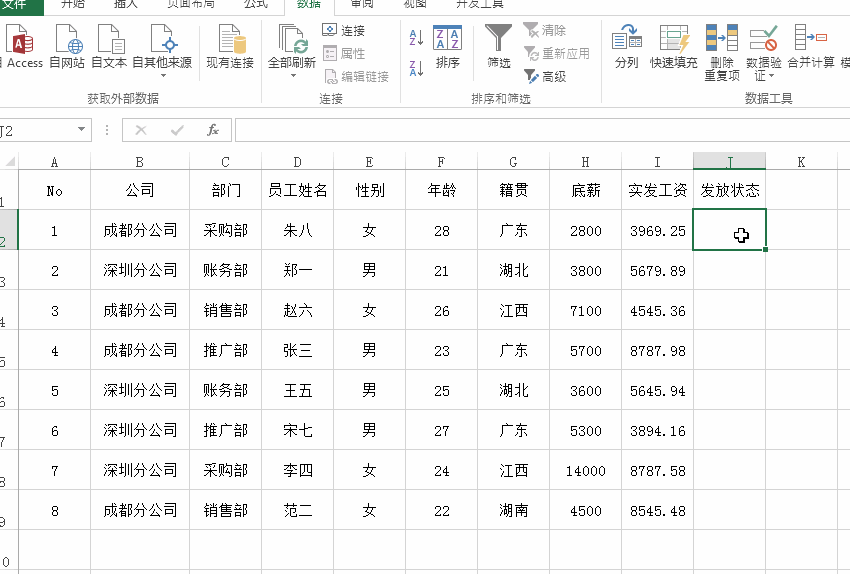Import data from Access

23,47
